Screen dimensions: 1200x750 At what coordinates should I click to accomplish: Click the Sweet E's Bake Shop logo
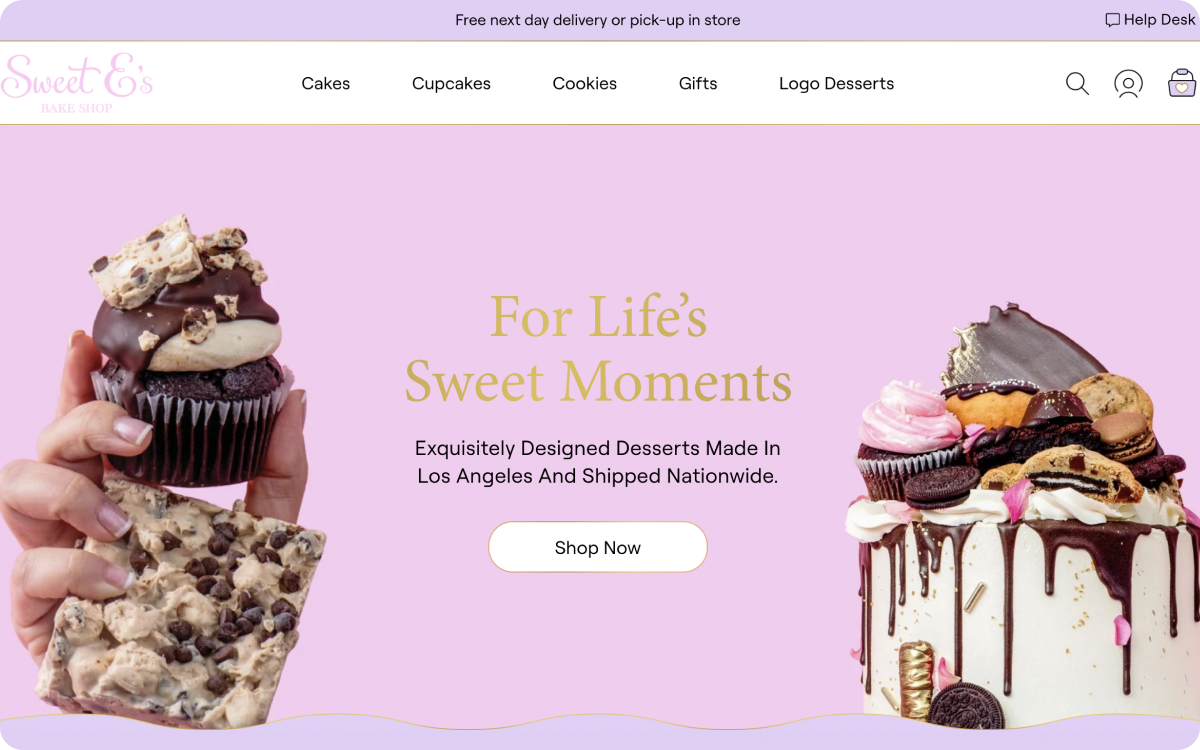point(77,83)
